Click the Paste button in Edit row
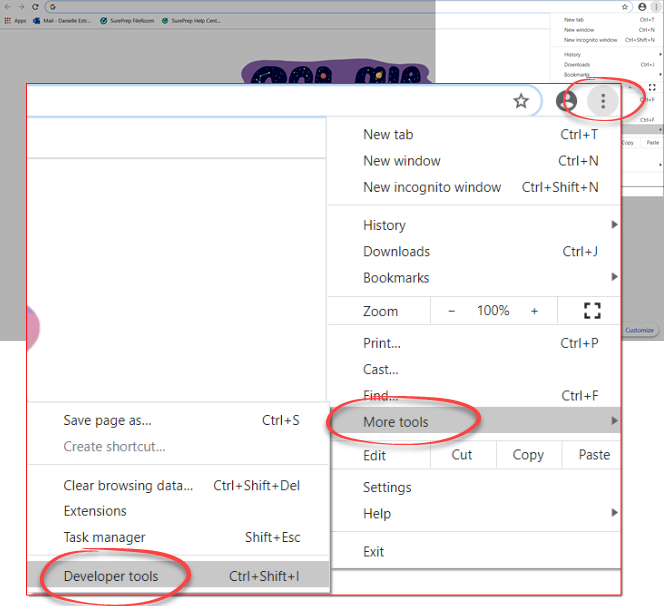Viewport: 664px width, 606px height. (x=594, y=454)
